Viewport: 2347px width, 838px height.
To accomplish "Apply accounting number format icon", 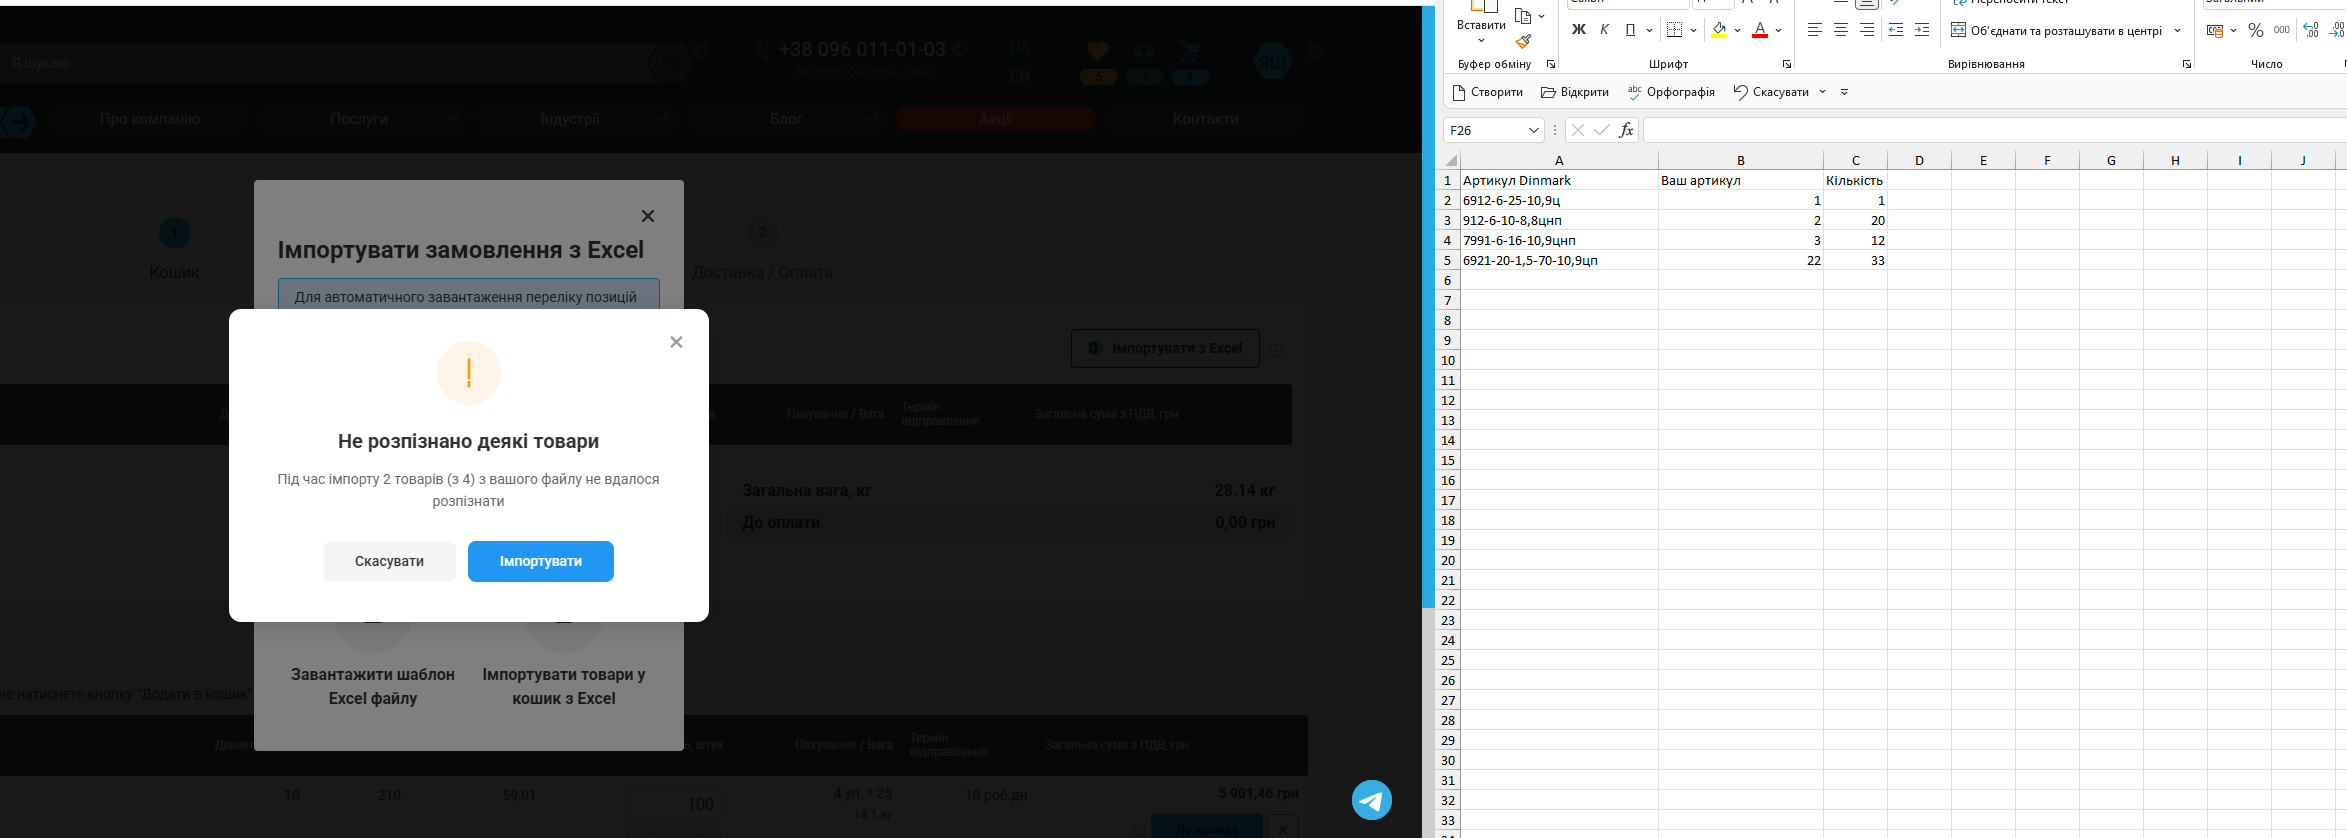I will (2215, 30).
